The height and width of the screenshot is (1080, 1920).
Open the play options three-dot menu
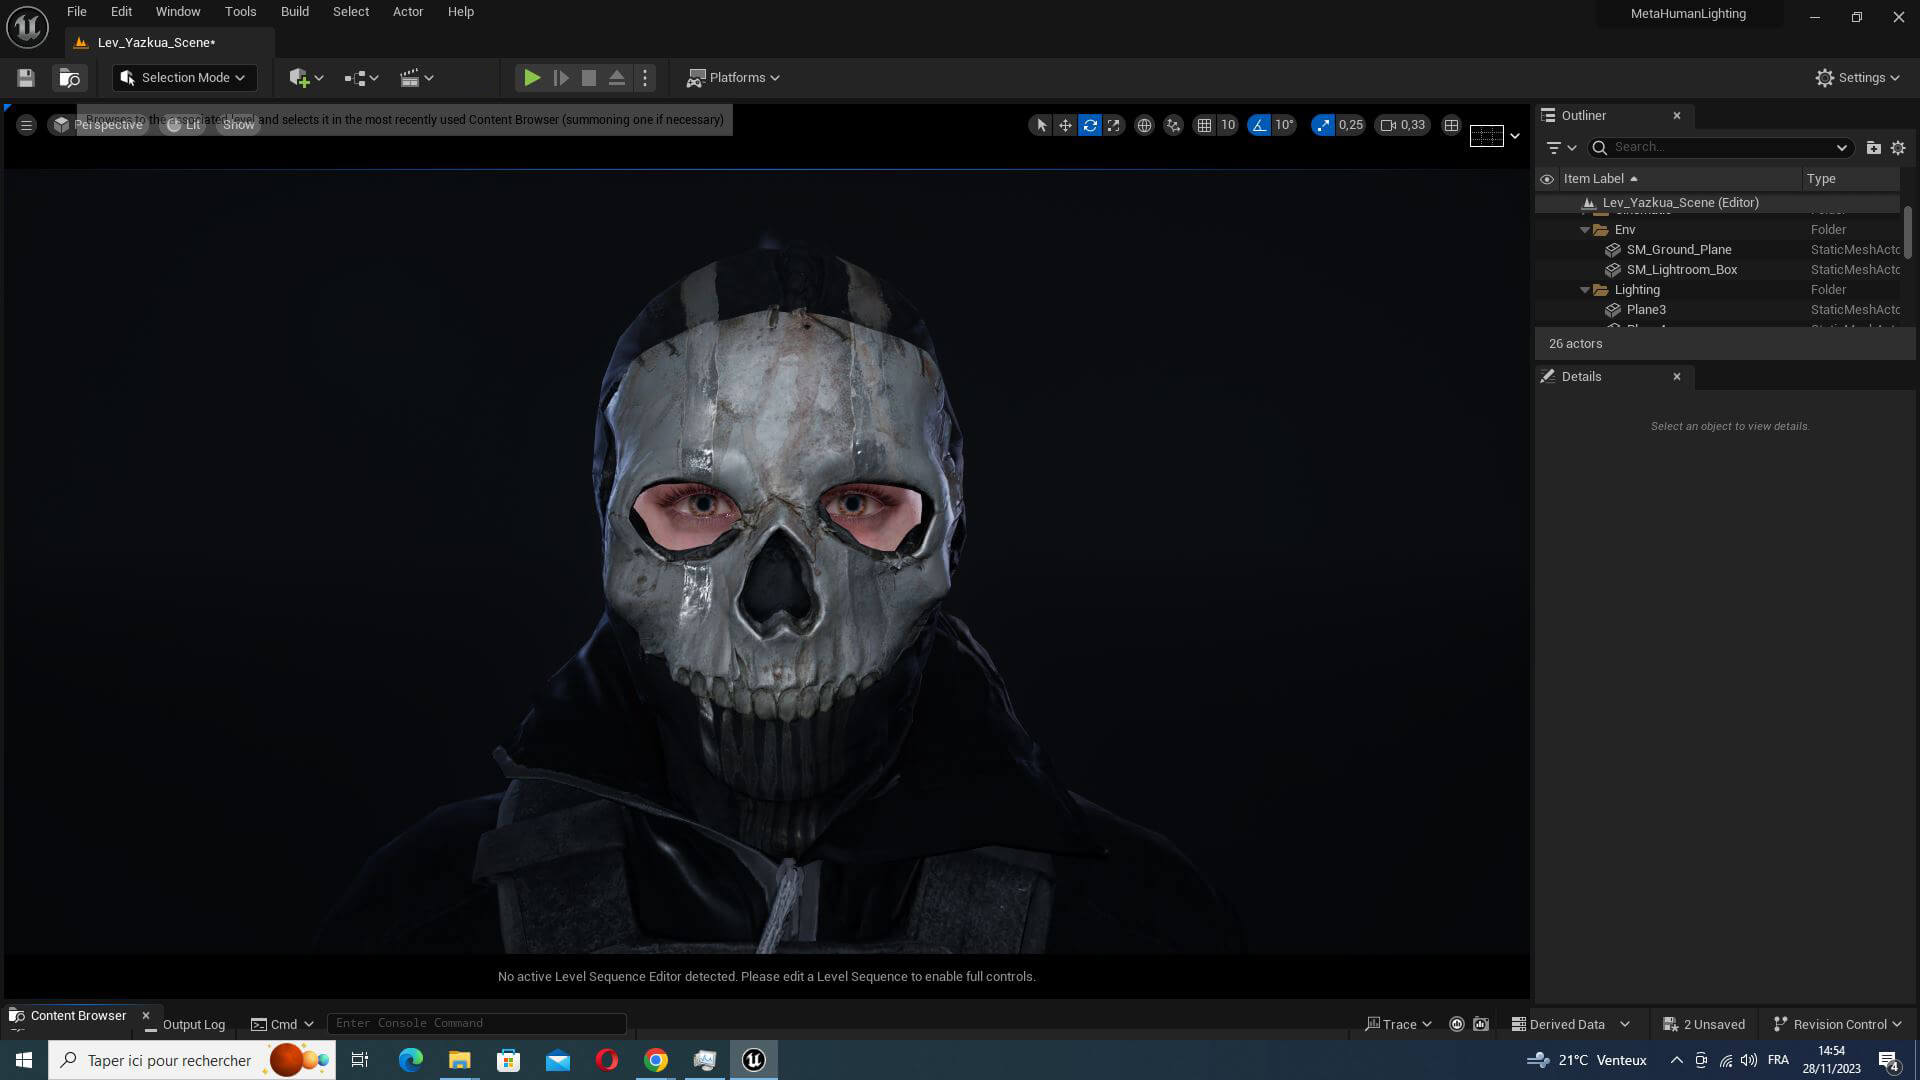[645, 78]
